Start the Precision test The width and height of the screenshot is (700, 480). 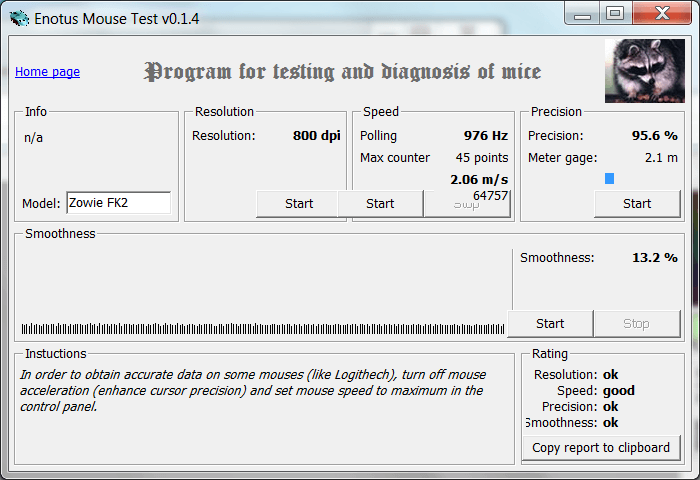click(637, 204)
